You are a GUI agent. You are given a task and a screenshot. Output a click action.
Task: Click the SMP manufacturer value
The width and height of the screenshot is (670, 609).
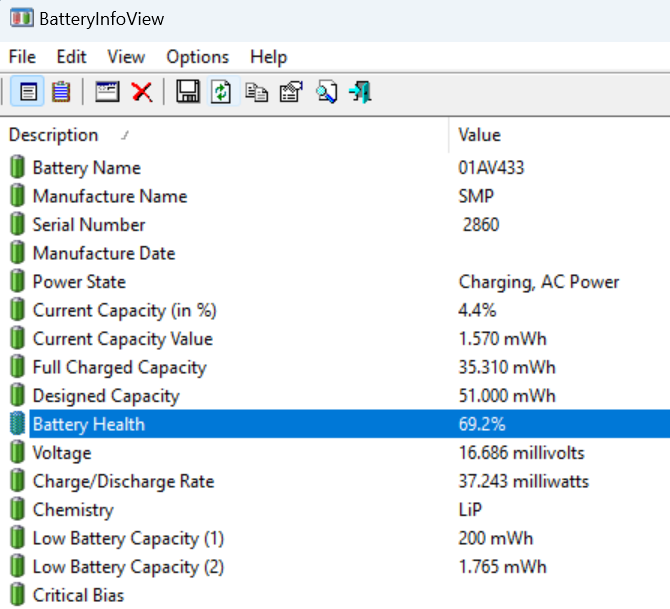coord(476,196)
